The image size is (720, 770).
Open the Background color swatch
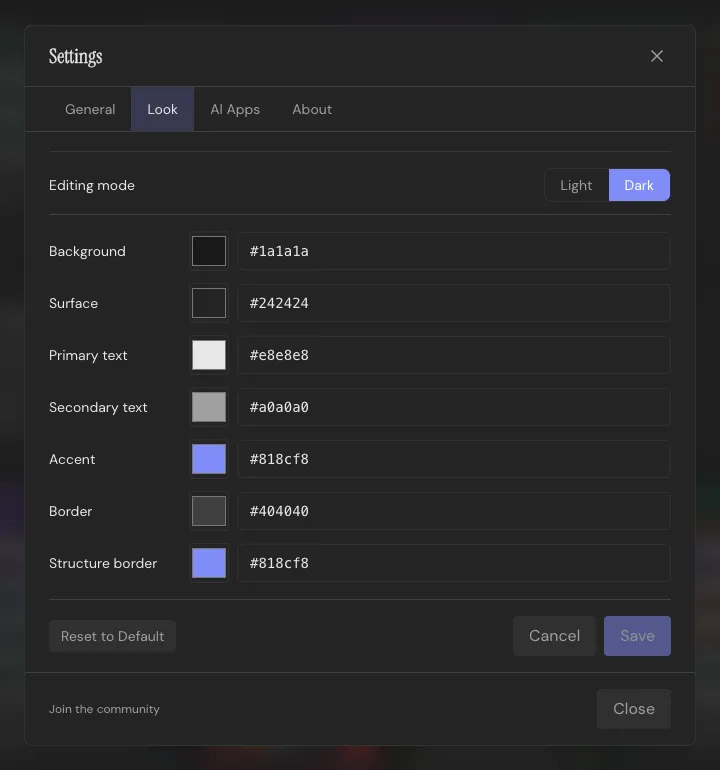[209, 251]
